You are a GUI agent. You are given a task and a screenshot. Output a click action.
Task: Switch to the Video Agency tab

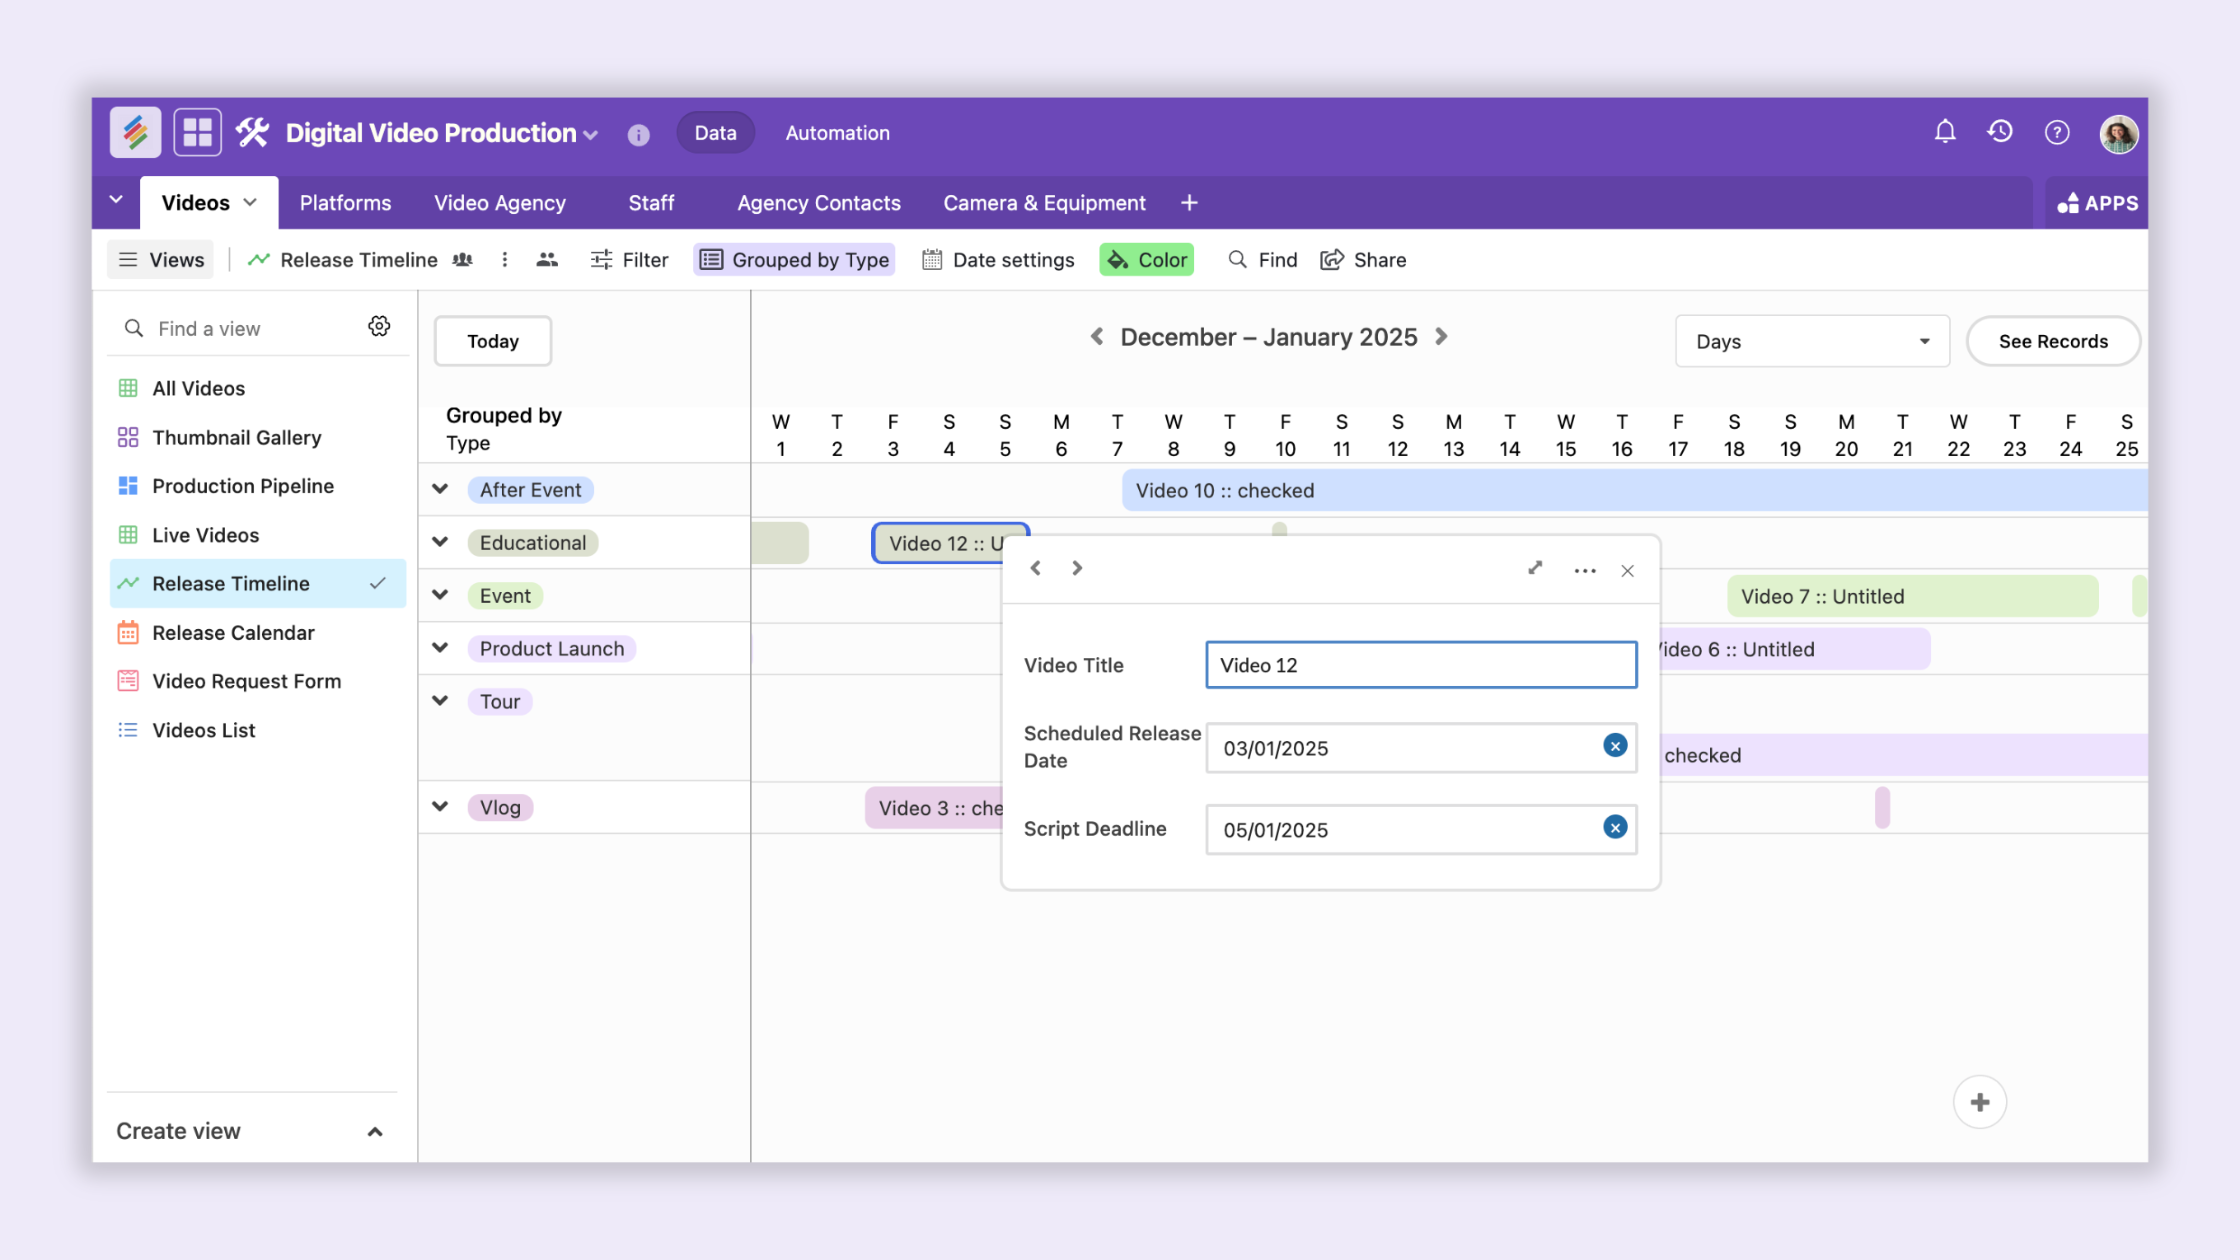[500, 203]
